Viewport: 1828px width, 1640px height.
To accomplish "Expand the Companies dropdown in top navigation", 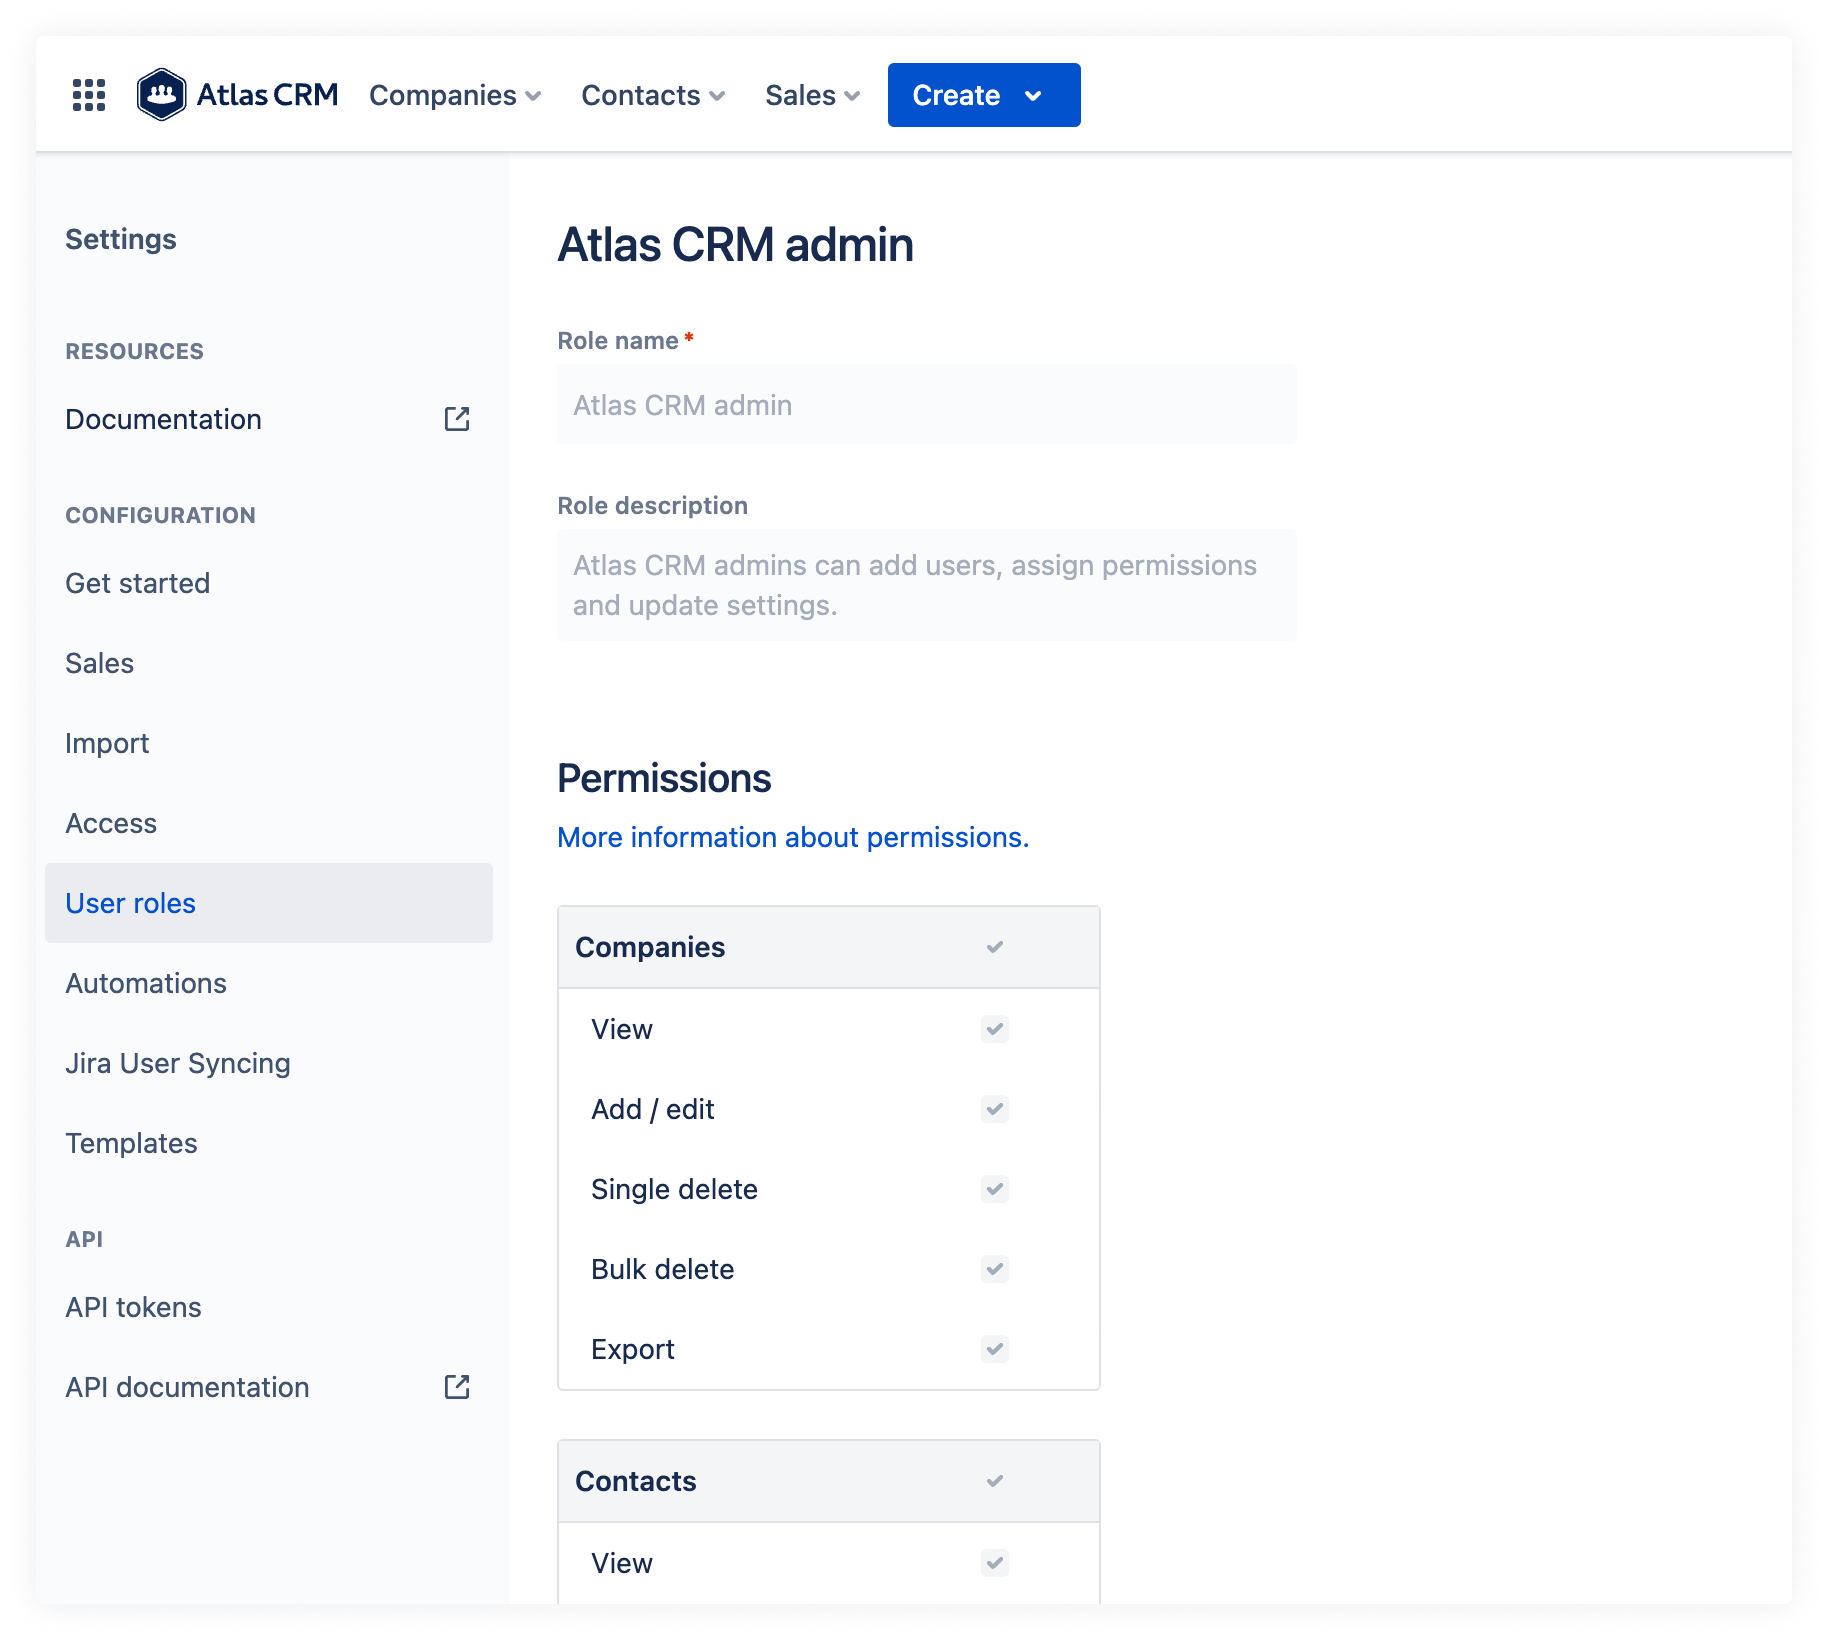I will 455,95.
